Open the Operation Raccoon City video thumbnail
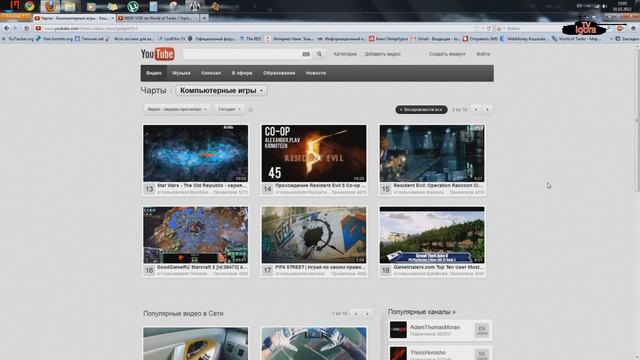Image resolution: width=640 pixels, height=360 pixels. pyautogui.click(x=432, y=153)
